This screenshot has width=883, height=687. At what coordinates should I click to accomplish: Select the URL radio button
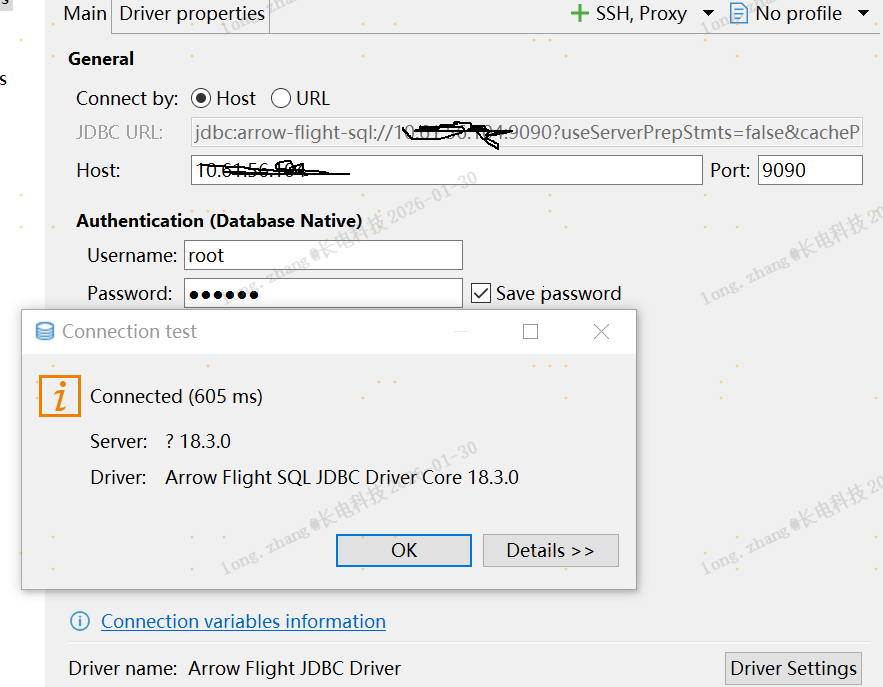tap(281, 98)
